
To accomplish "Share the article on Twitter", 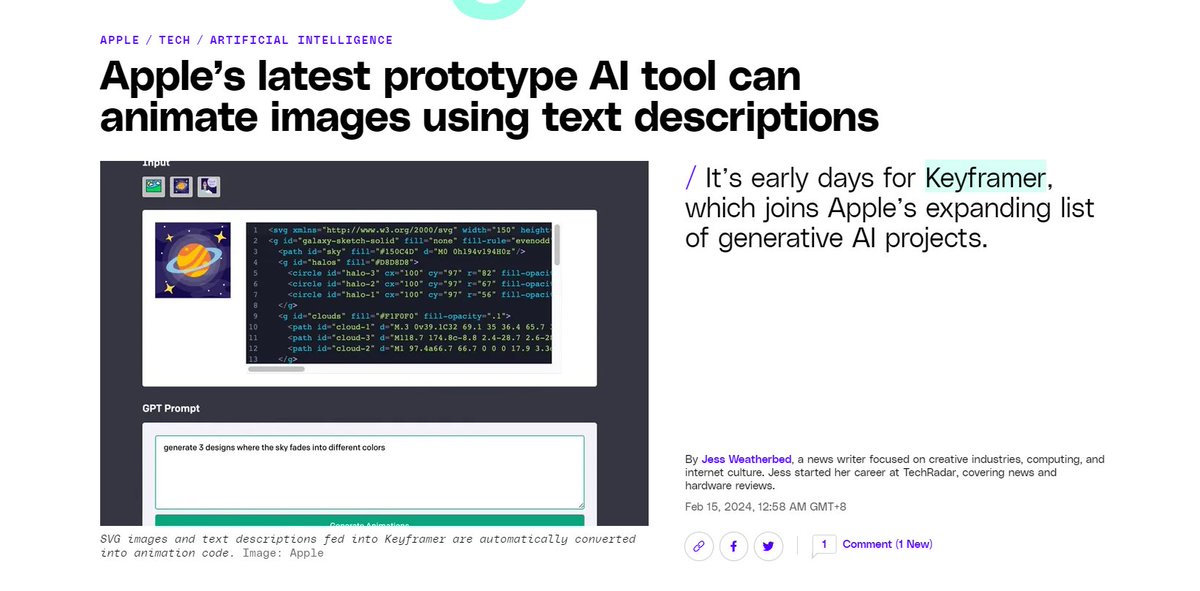I will [768, 546].
